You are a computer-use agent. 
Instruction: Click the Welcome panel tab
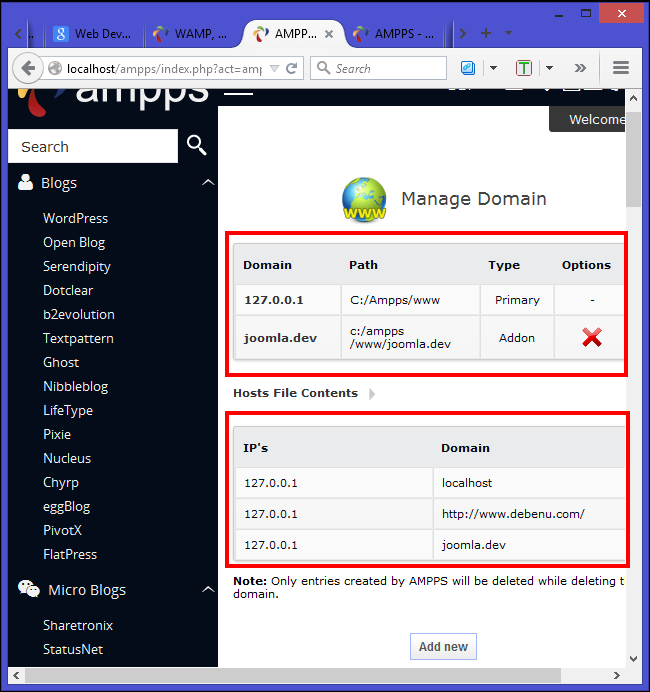coord(587,119)
